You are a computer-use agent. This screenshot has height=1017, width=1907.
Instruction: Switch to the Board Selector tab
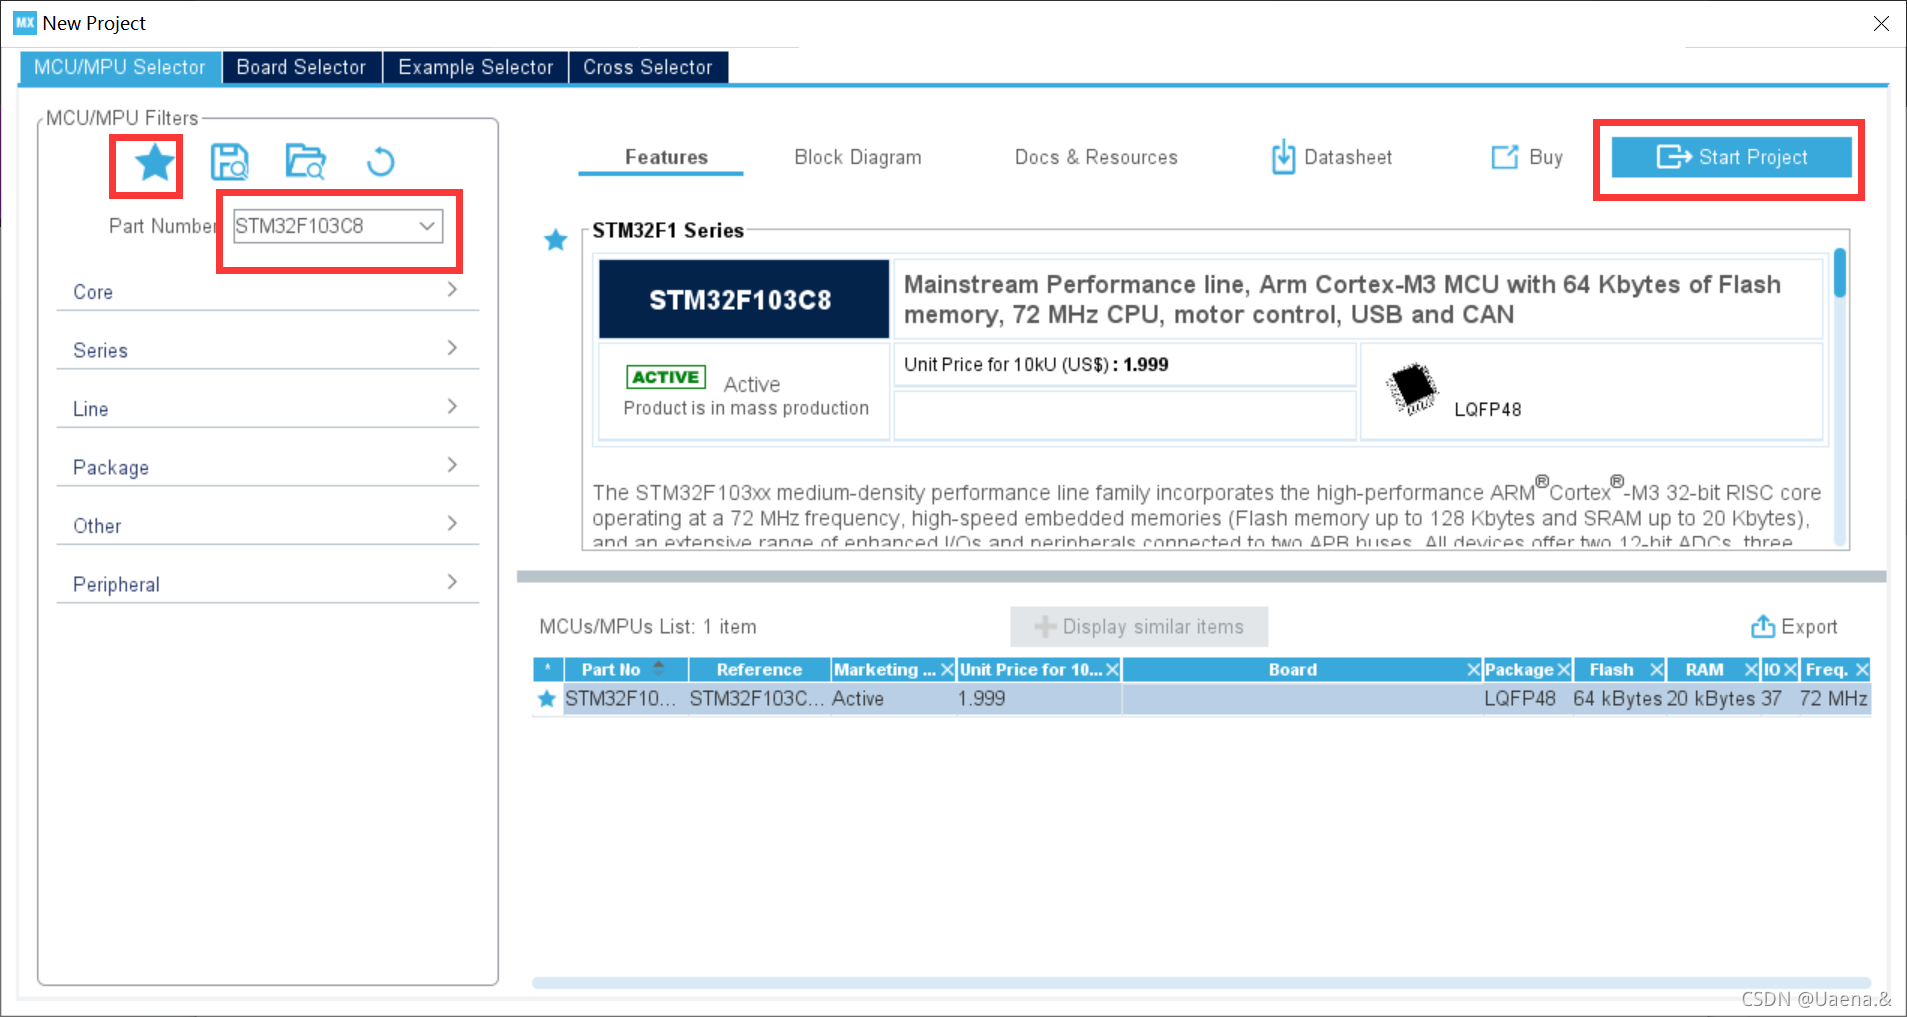(x=302, y=67)
